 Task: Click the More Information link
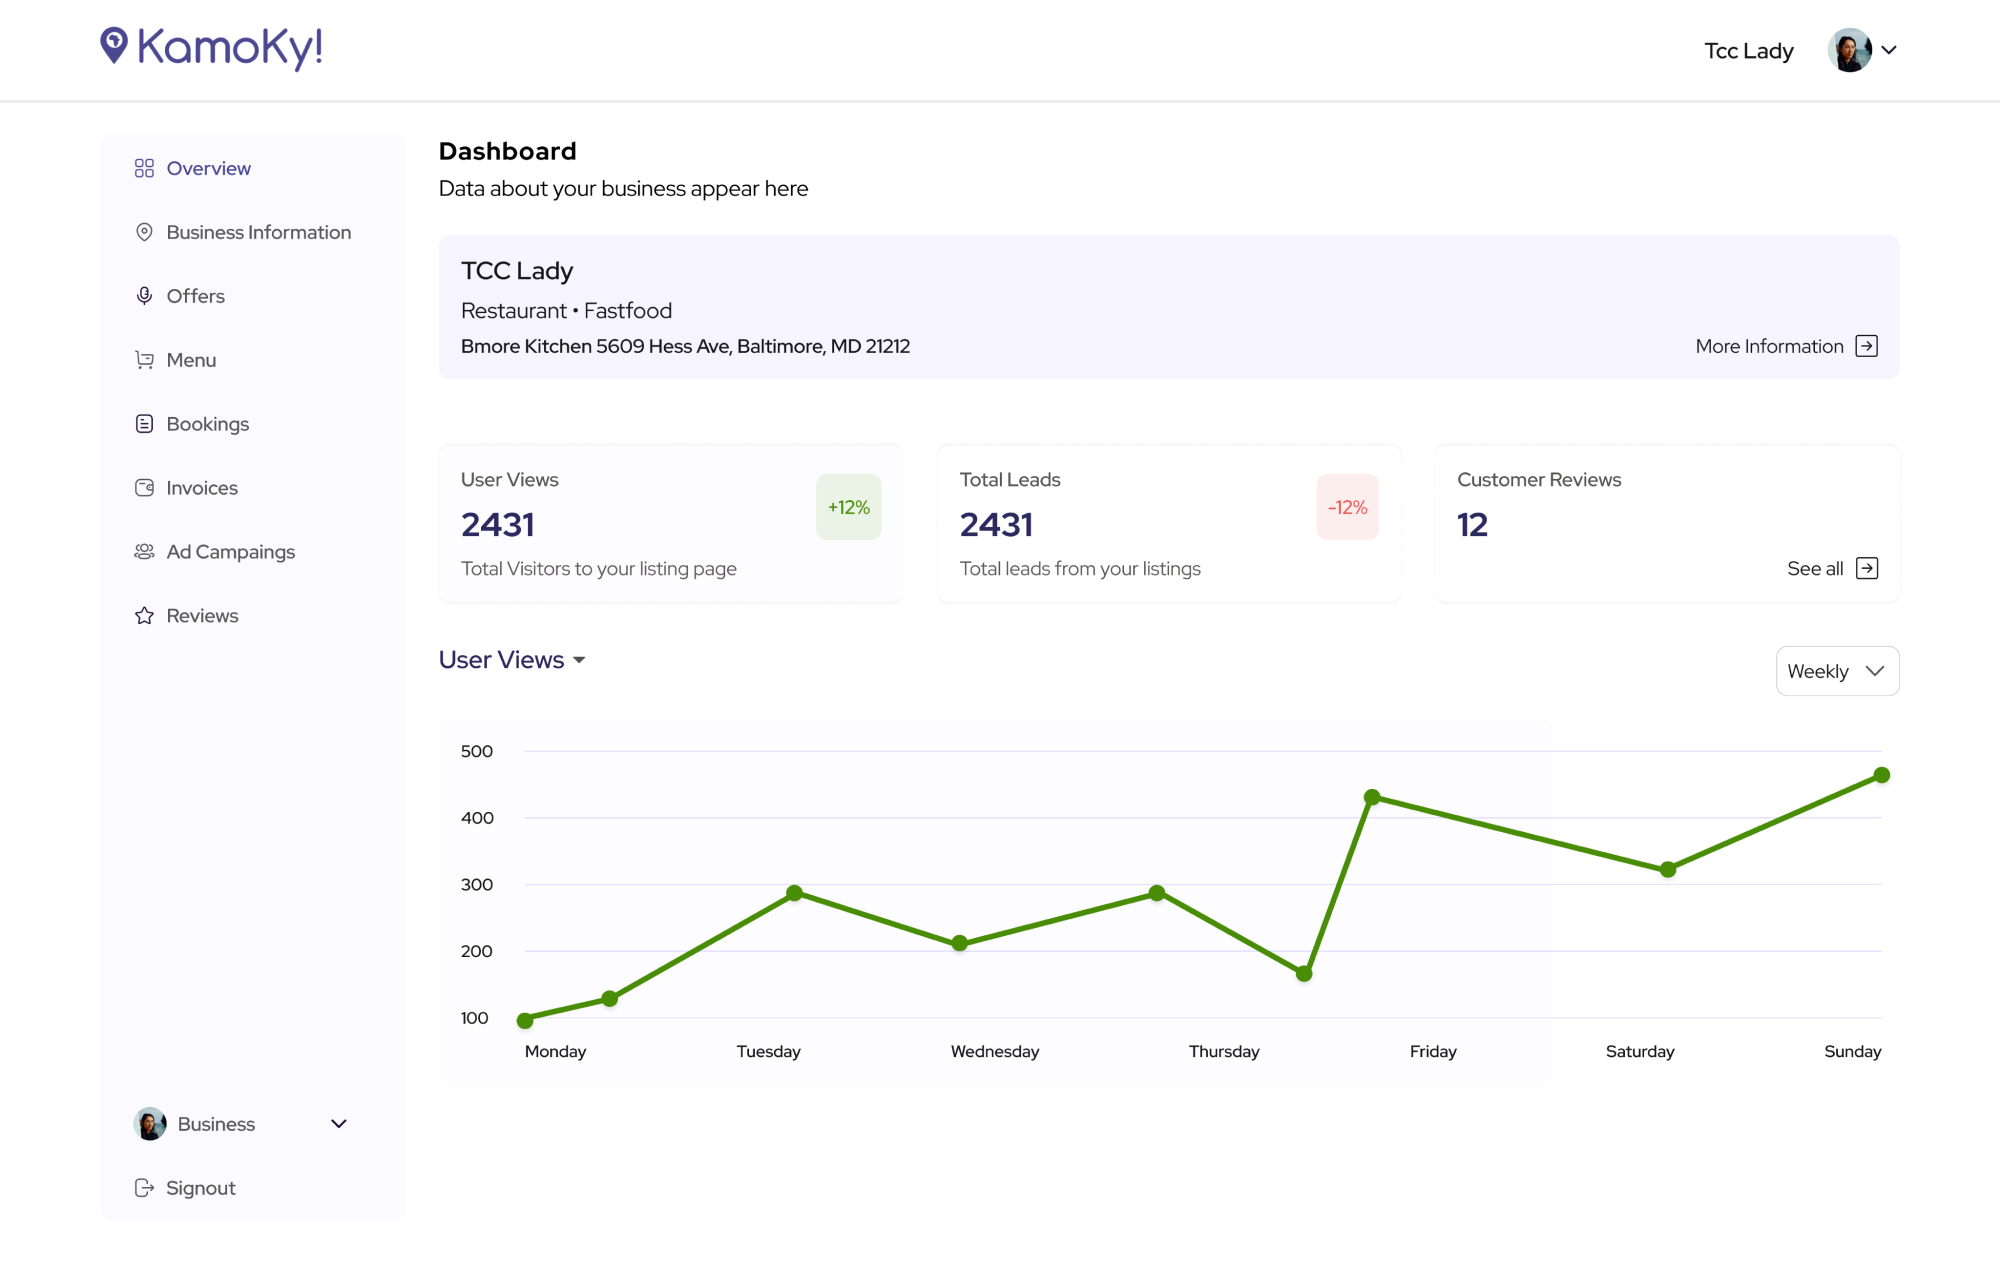pos(1769,346)
